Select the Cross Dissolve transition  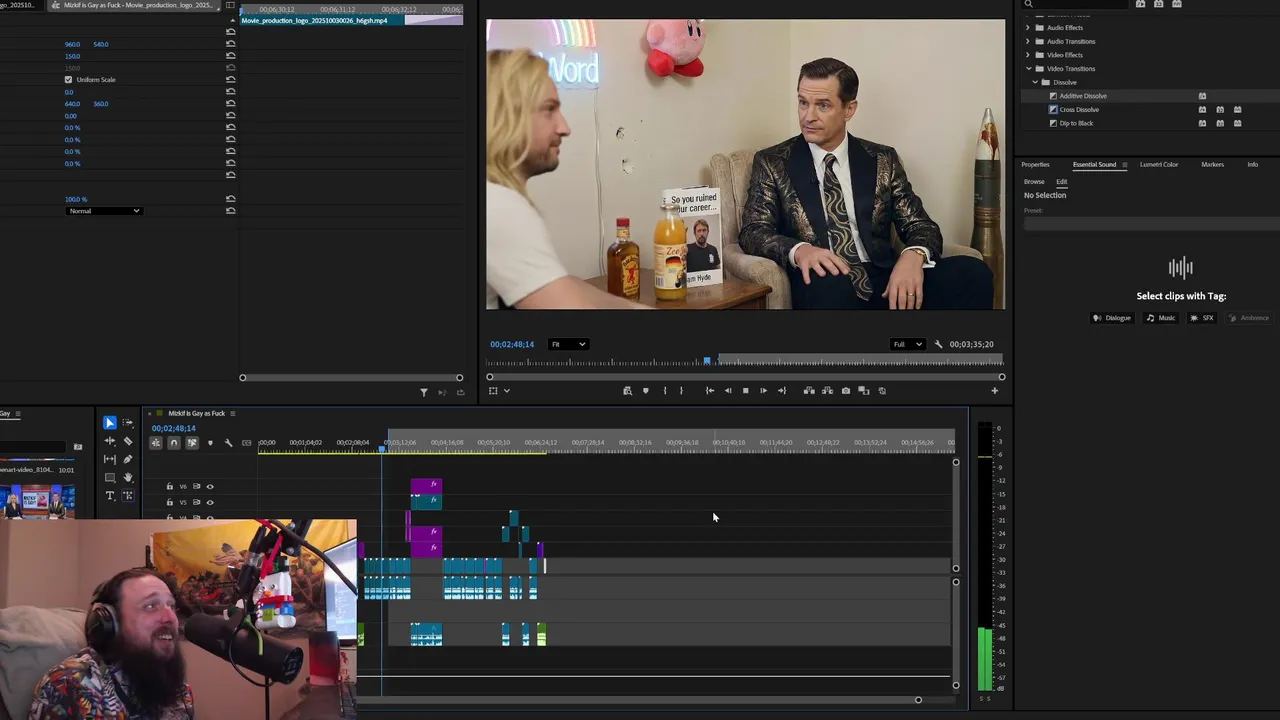pyautogui.click(x=1079, y=110)
